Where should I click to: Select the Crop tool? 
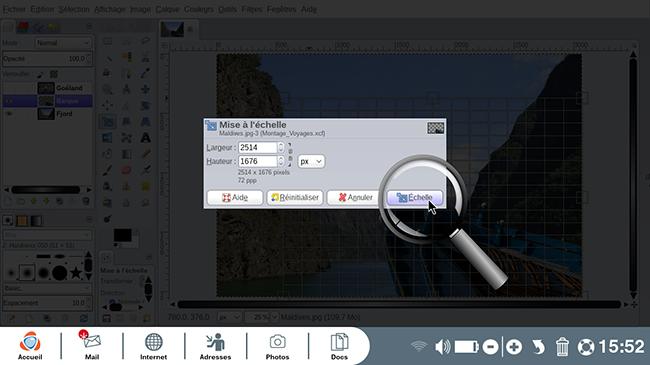[x=126, y=105]
